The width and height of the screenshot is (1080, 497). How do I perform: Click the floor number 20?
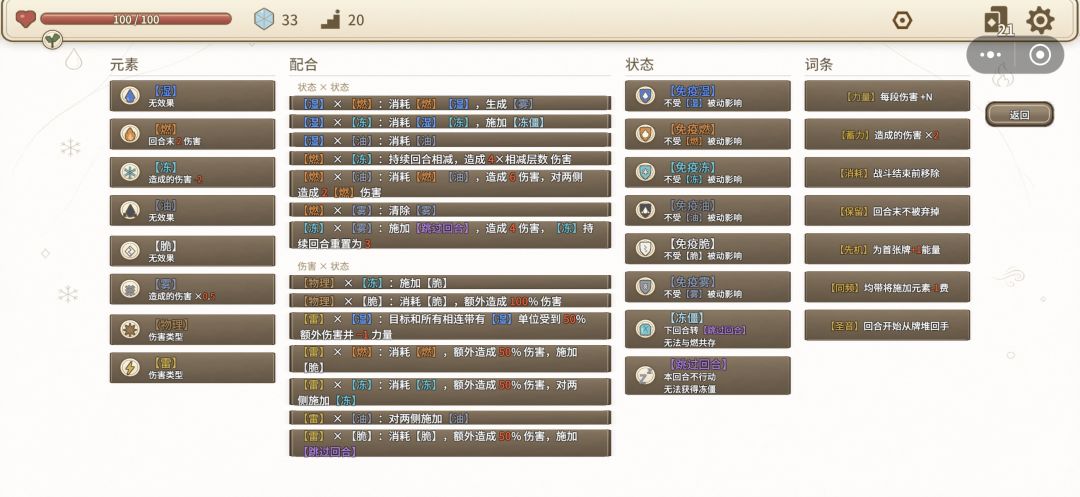(356, 20)
